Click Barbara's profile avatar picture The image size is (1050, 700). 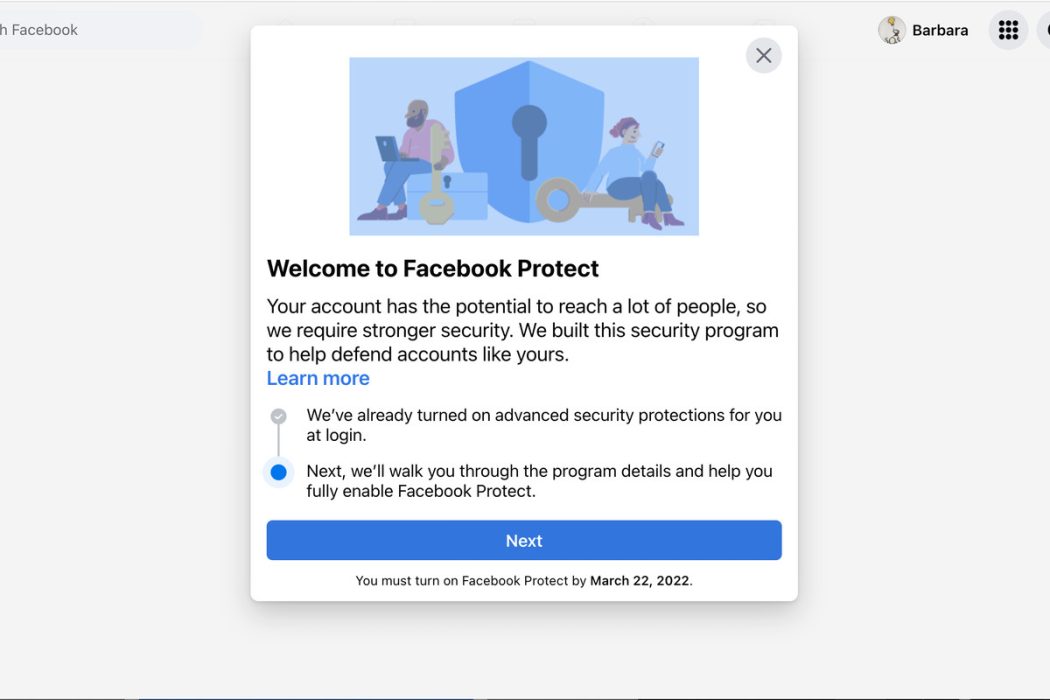click(892, 30)
